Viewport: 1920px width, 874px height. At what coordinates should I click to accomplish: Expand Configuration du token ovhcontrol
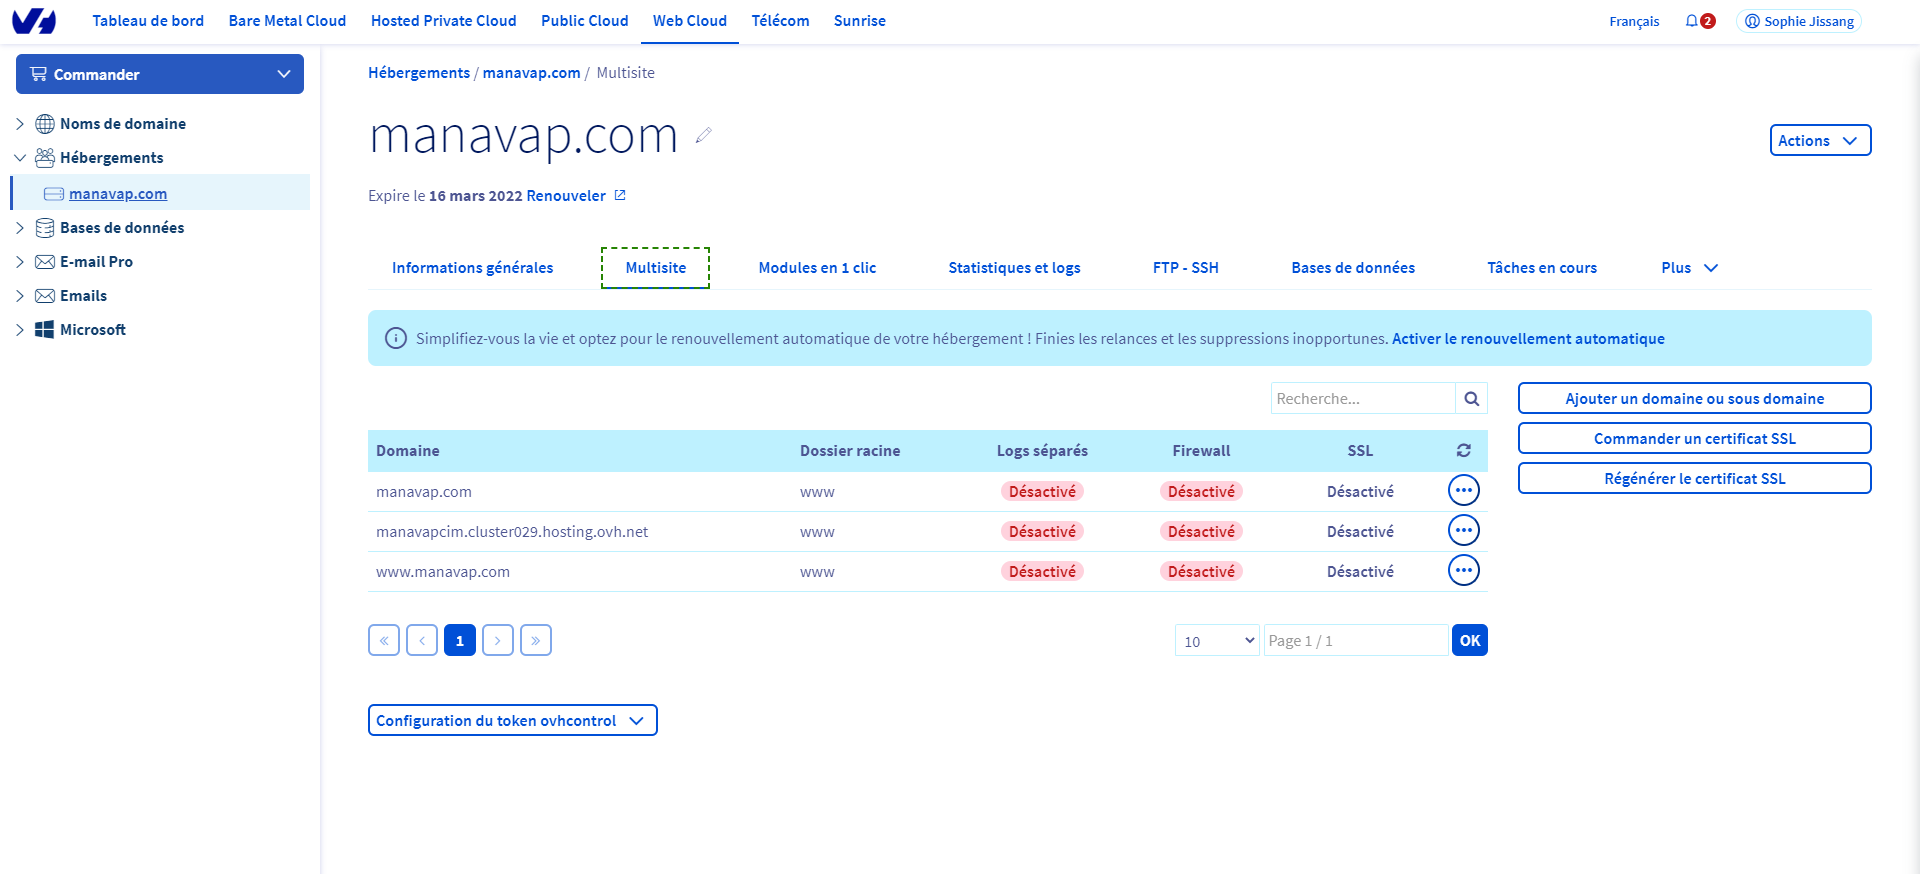[x=512, y=721]
